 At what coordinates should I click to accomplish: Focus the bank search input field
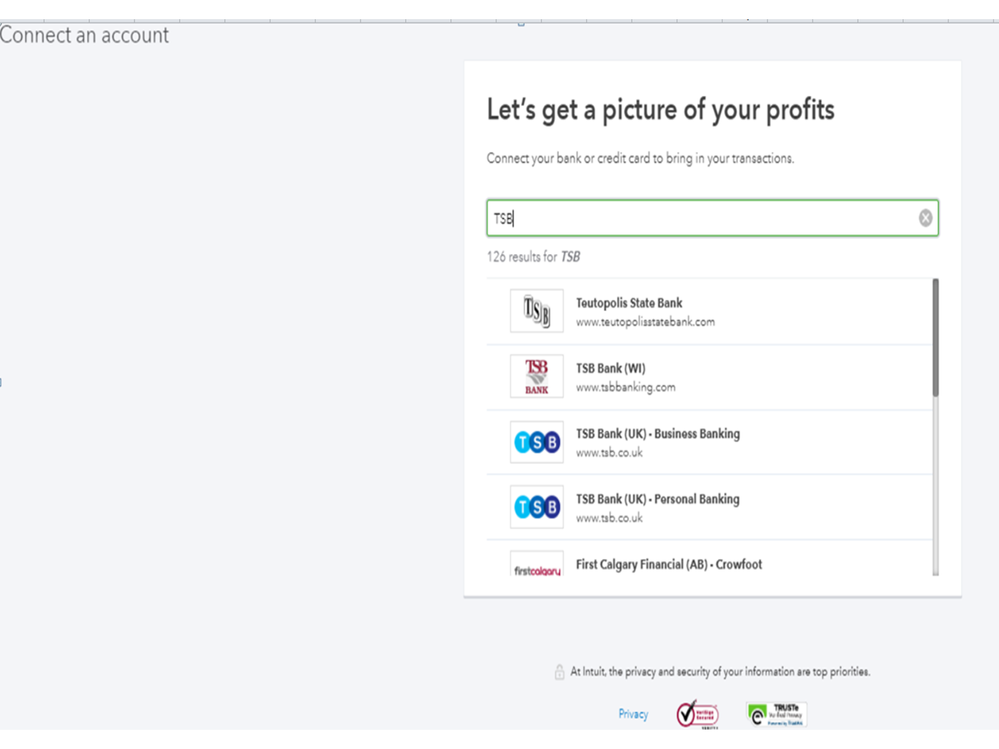(700, 218)
